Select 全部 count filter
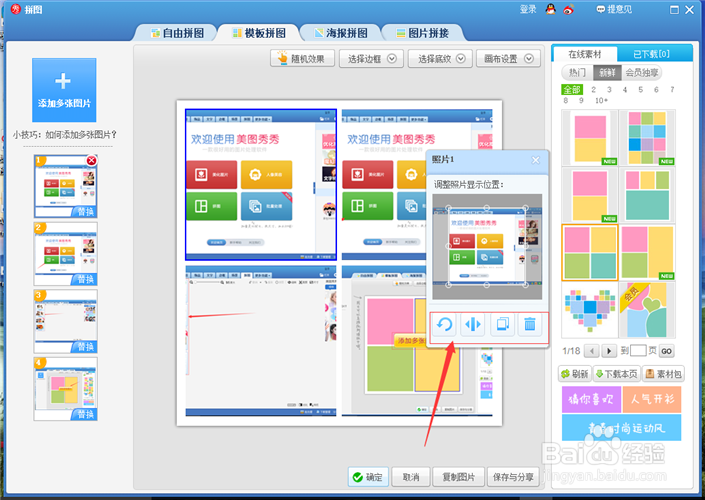Image resolution: width=705 pixels, height=500 pixels. pos(572,89)
